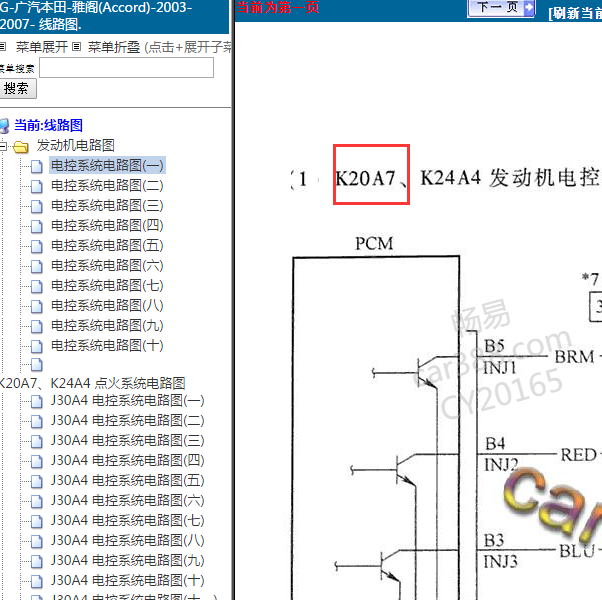The image size is (602, 600).
Task: Click page icon beside 电控系统电路图(六)
Action: [x=36, y=266]
